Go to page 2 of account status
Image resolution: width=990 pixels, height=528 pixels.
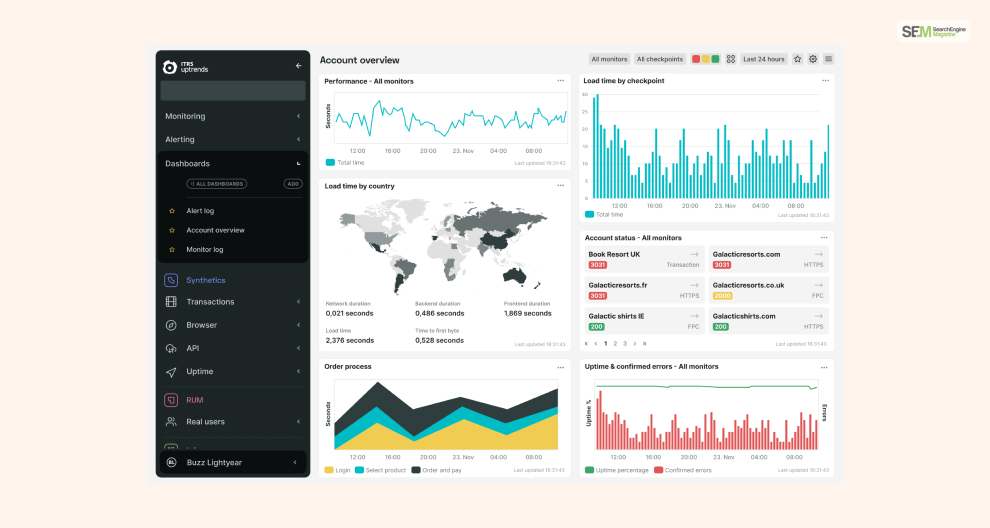616,344
